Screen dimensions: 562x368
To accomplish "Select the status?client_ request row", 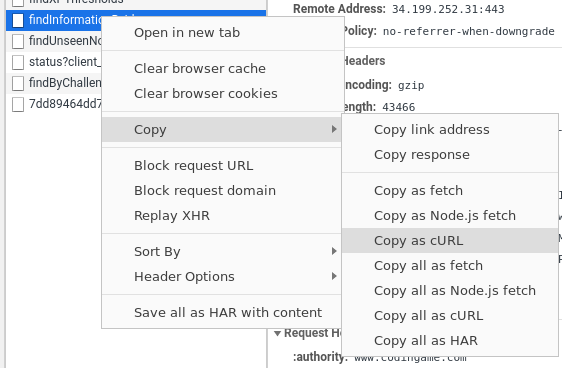I will (x=54, y=62).
